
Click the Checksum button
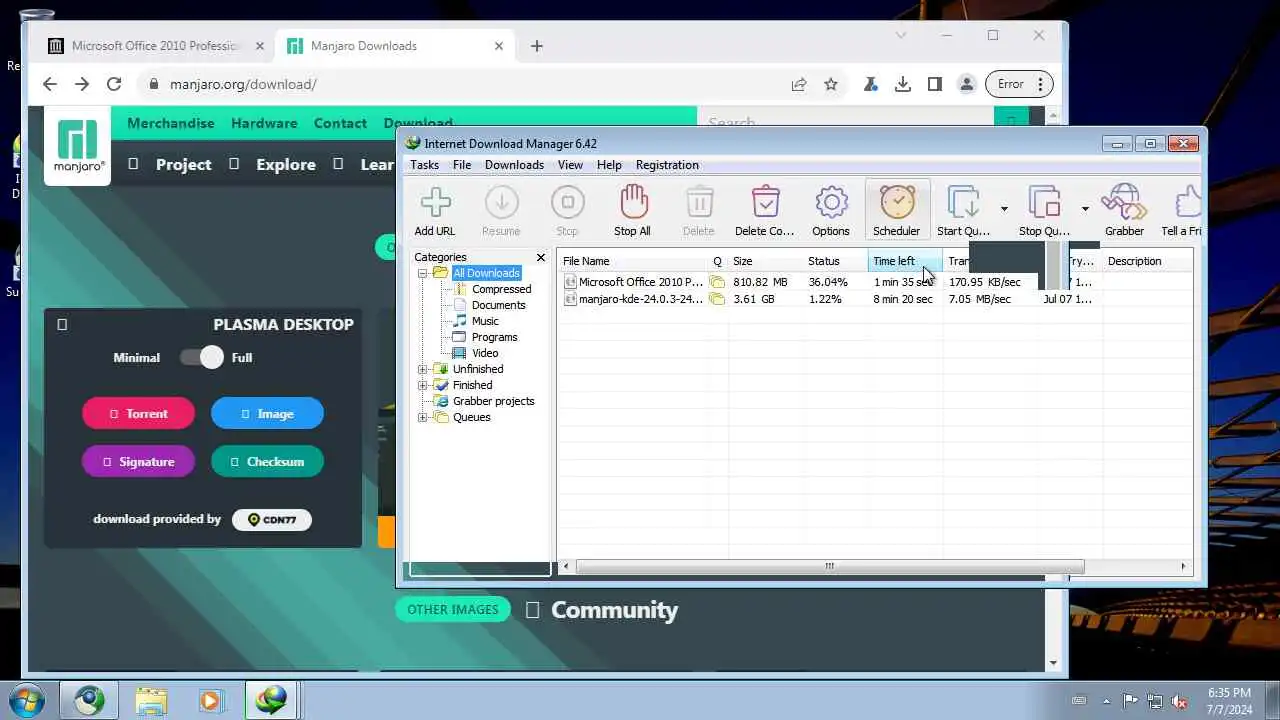click(267, 461)
